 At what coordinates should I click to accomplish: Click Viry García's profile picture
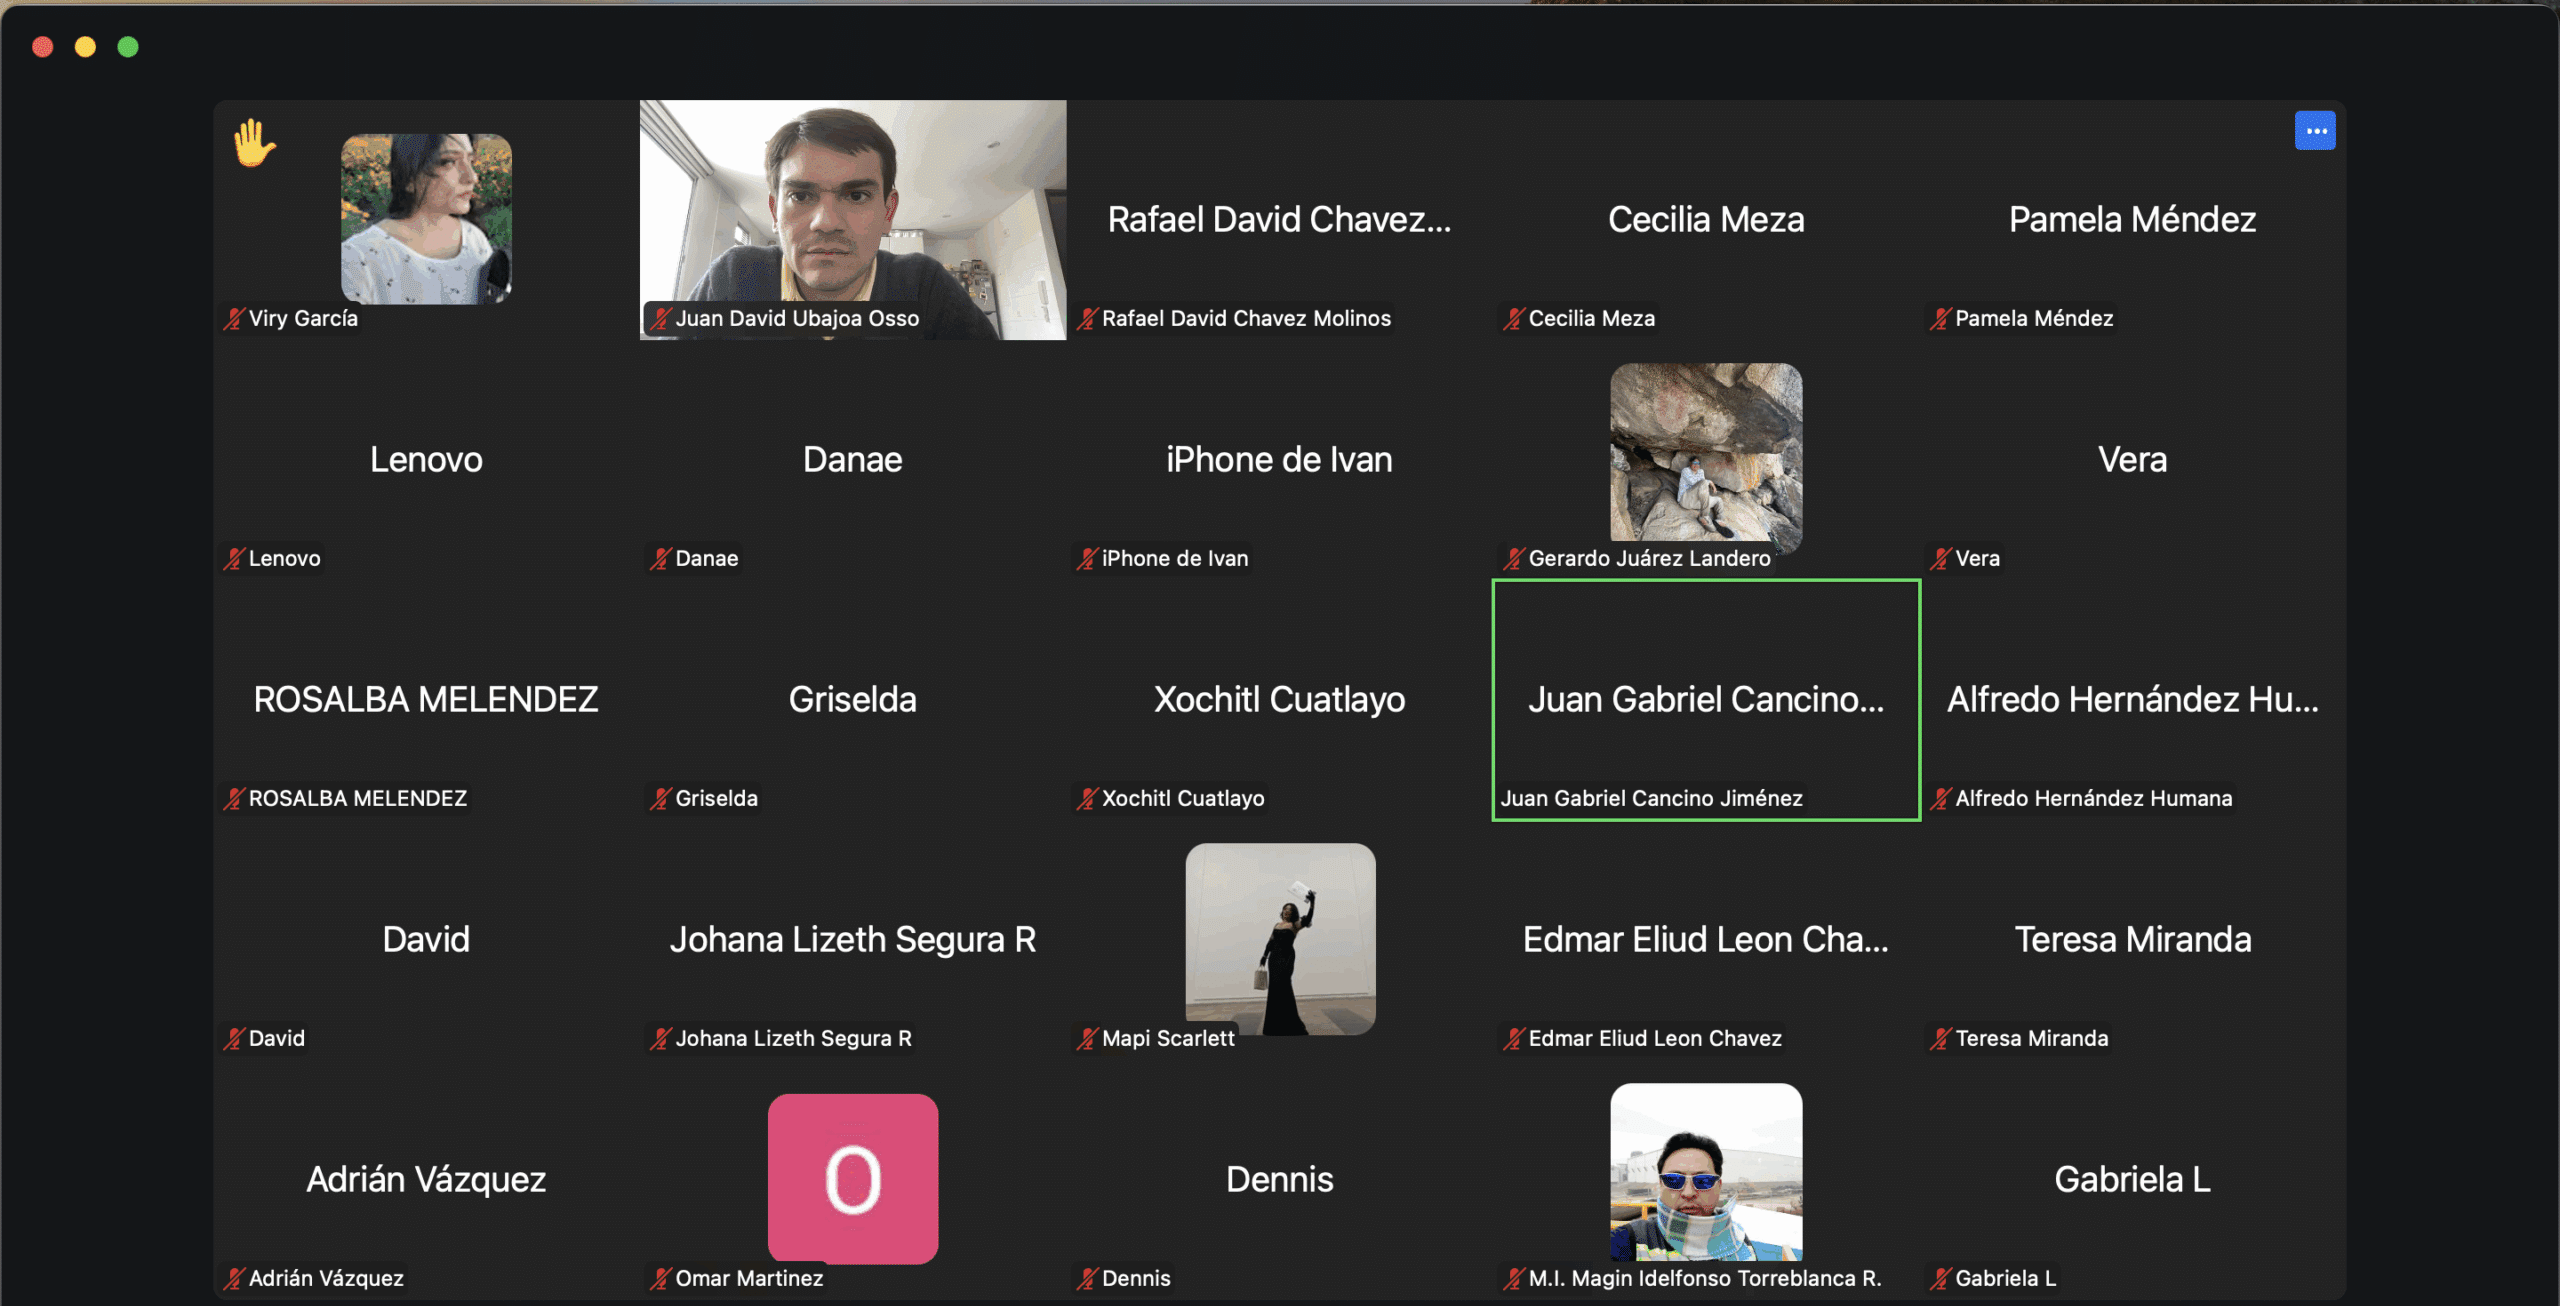426,218
